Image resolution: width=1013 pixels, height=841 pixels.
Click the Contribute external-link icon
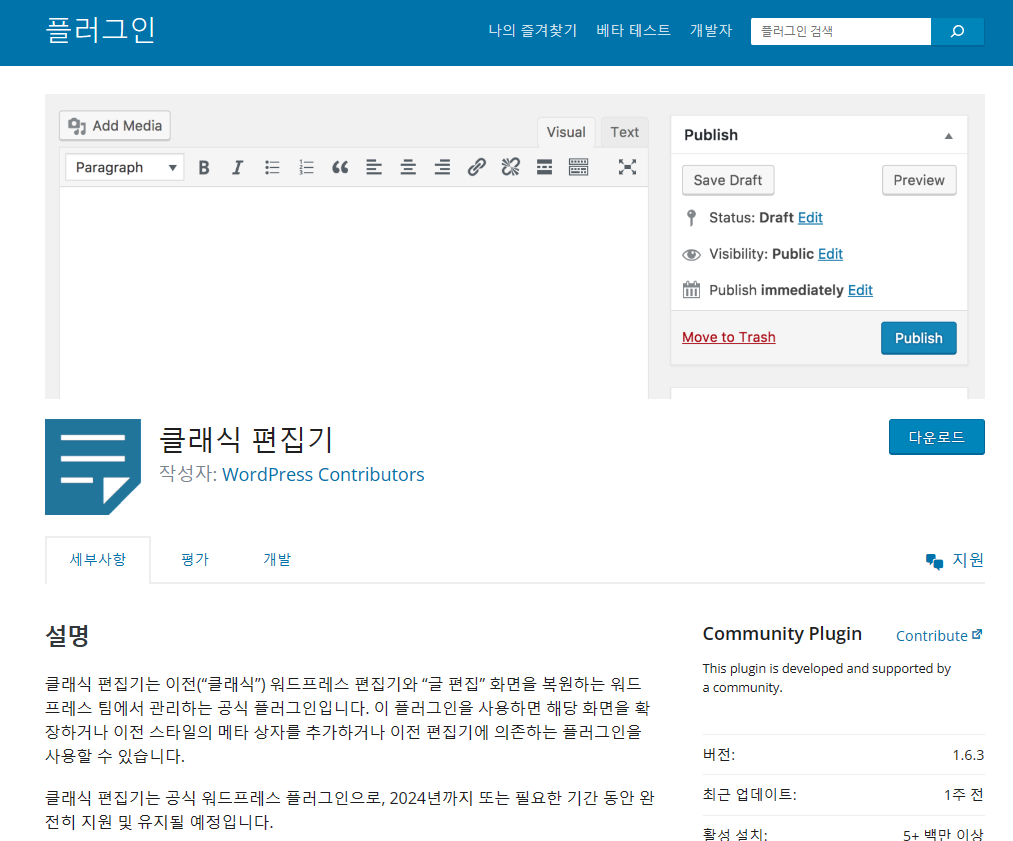(977, 634)
